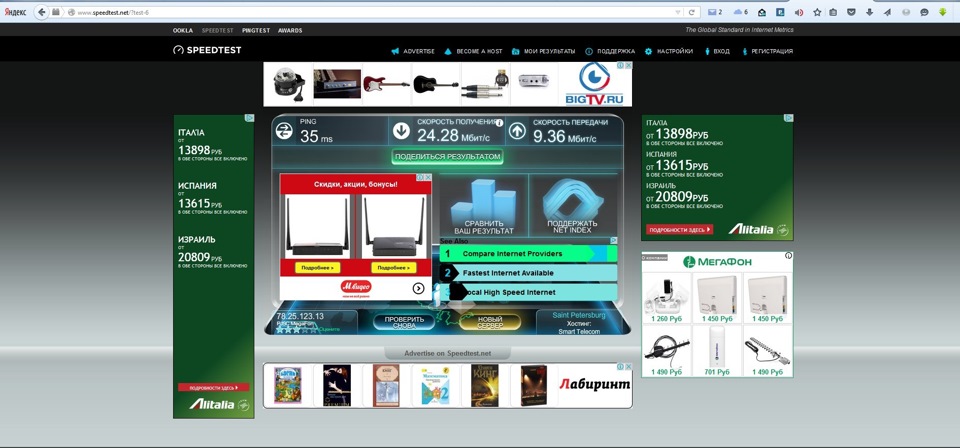Click the SPEEDTEST logo
This screenshot has width=960, height=448.
coord(207,50)
